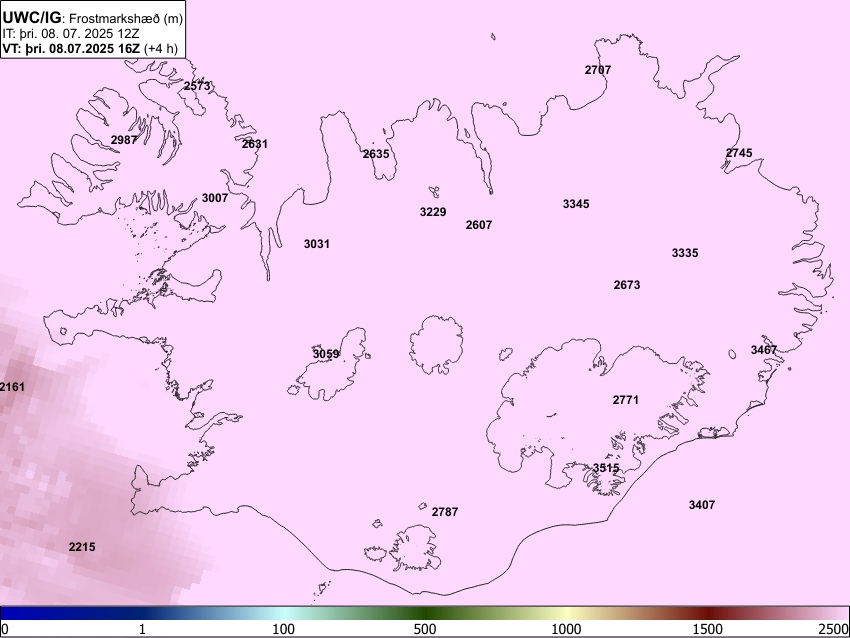The image size is (850, 638).
Task: Click the color scale at 2500 label
Action: pos(834,629)
